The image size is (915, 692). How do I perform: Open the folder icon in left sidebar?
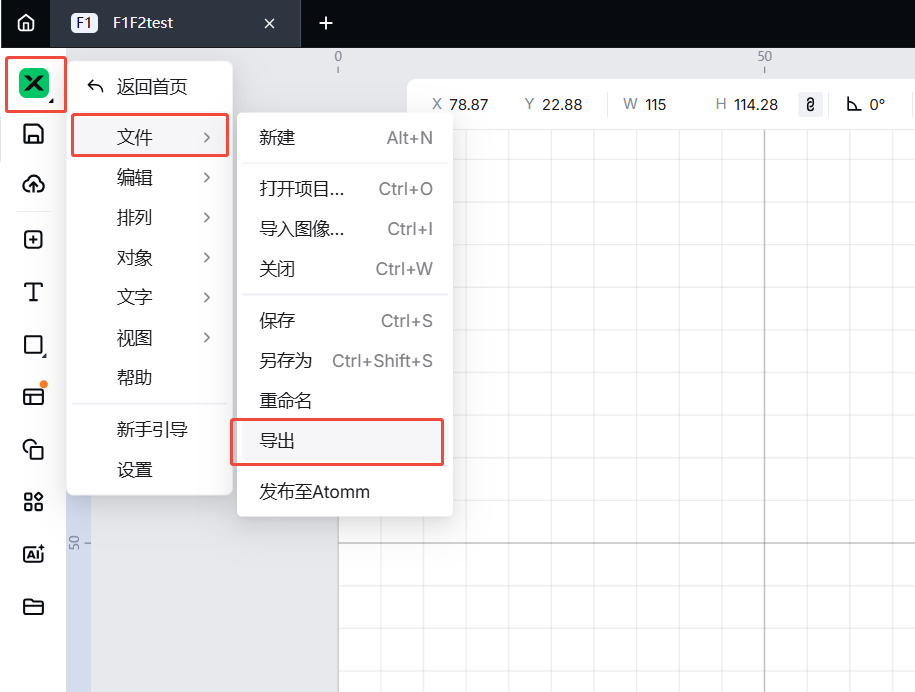33,606
